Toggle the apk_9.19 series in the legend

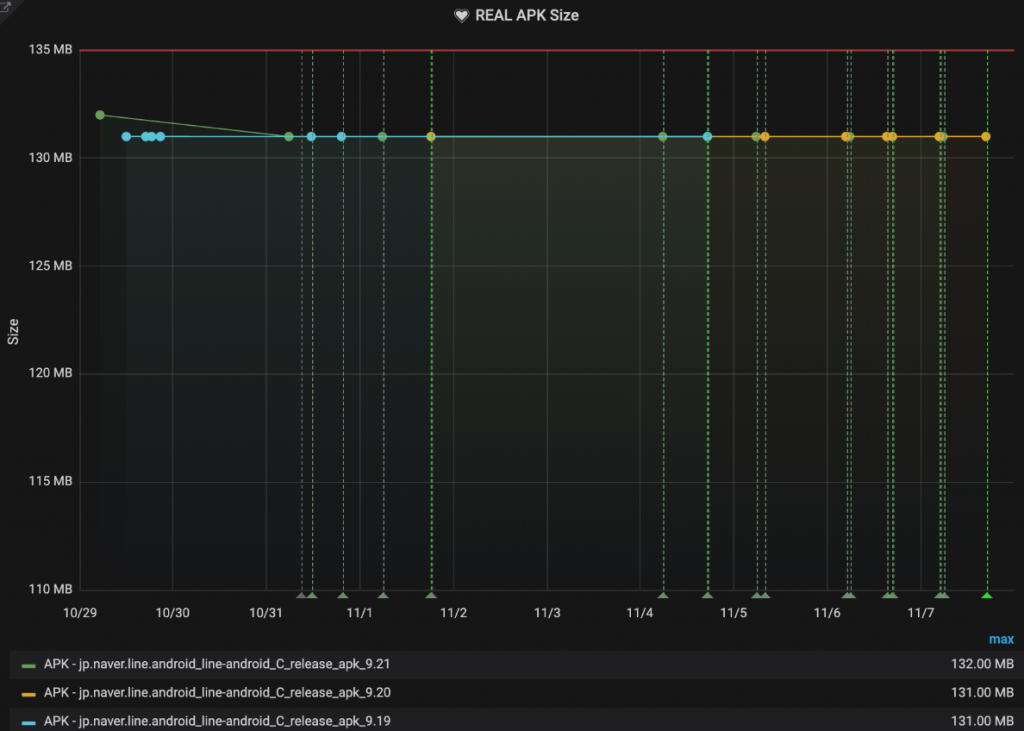point(217,721)
